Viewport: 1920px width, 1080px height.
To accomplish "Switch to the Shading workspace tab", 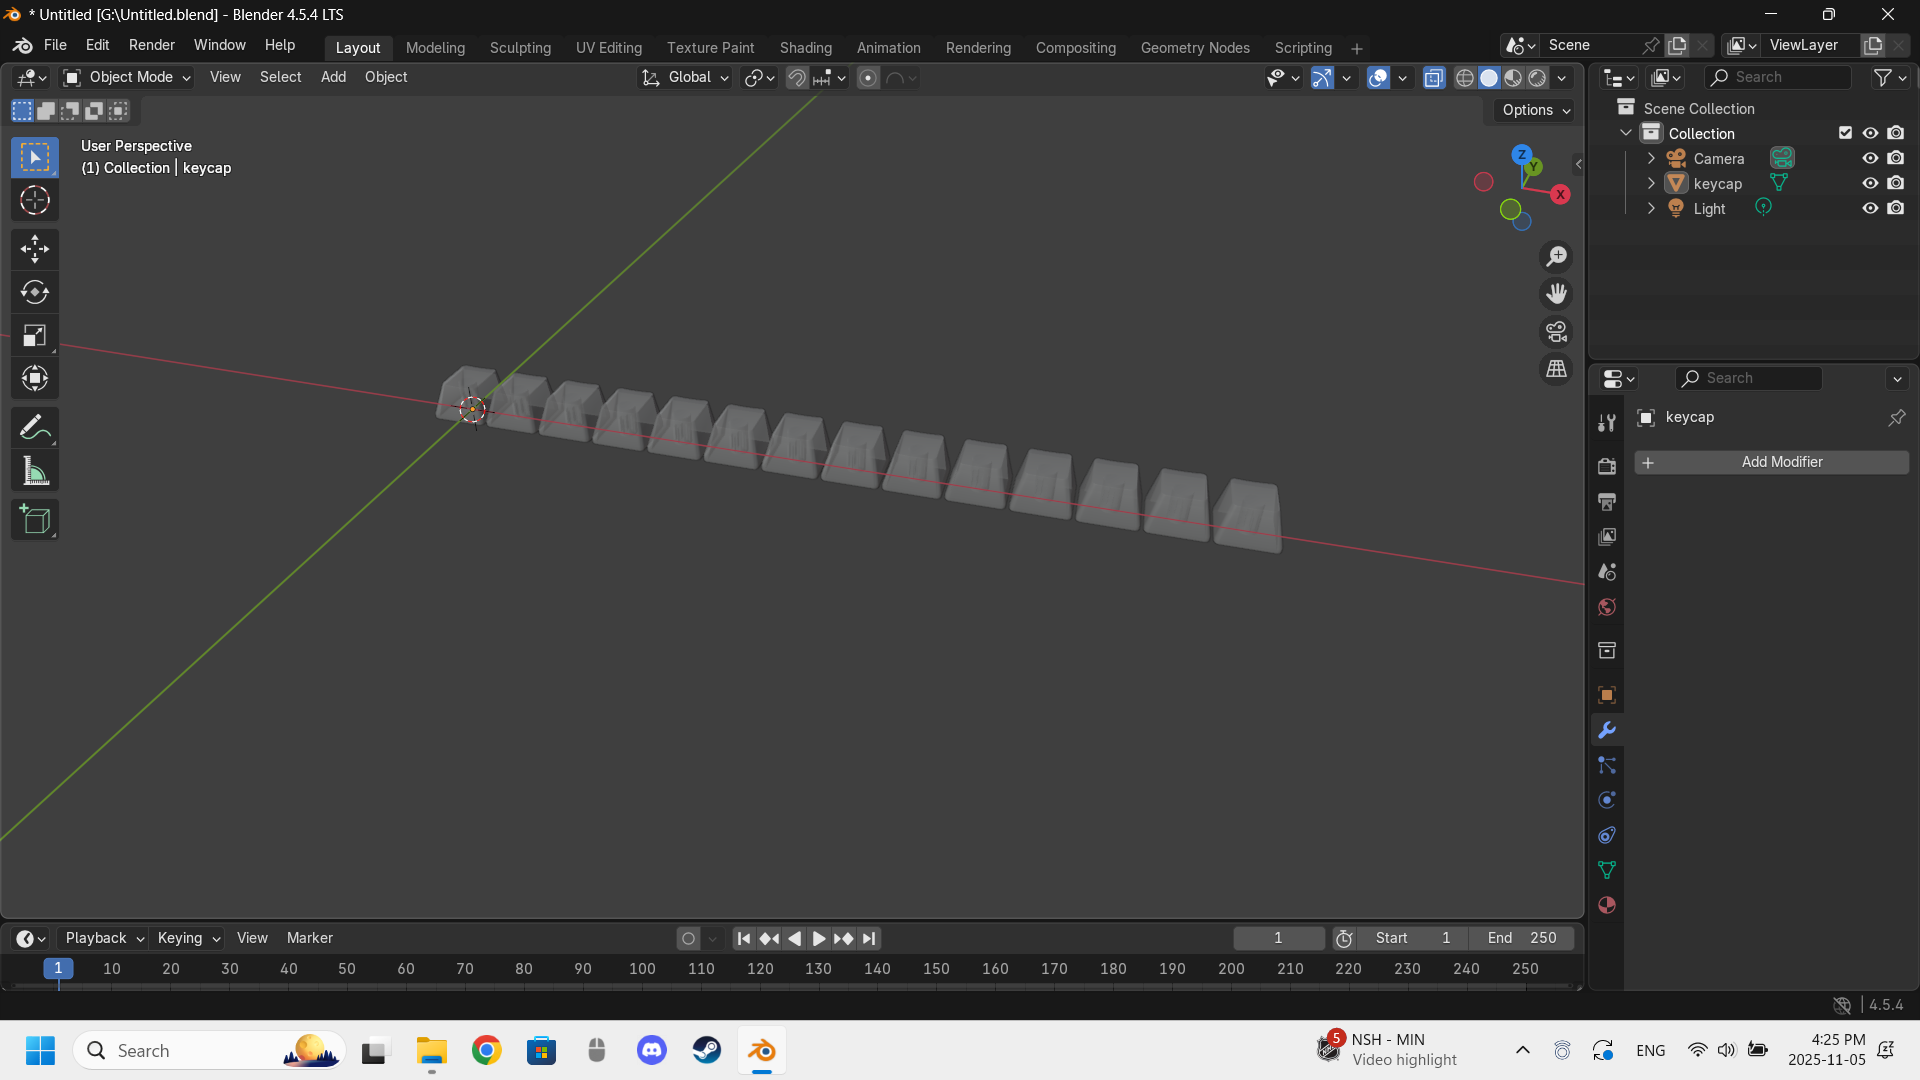I will coord(805,47).
